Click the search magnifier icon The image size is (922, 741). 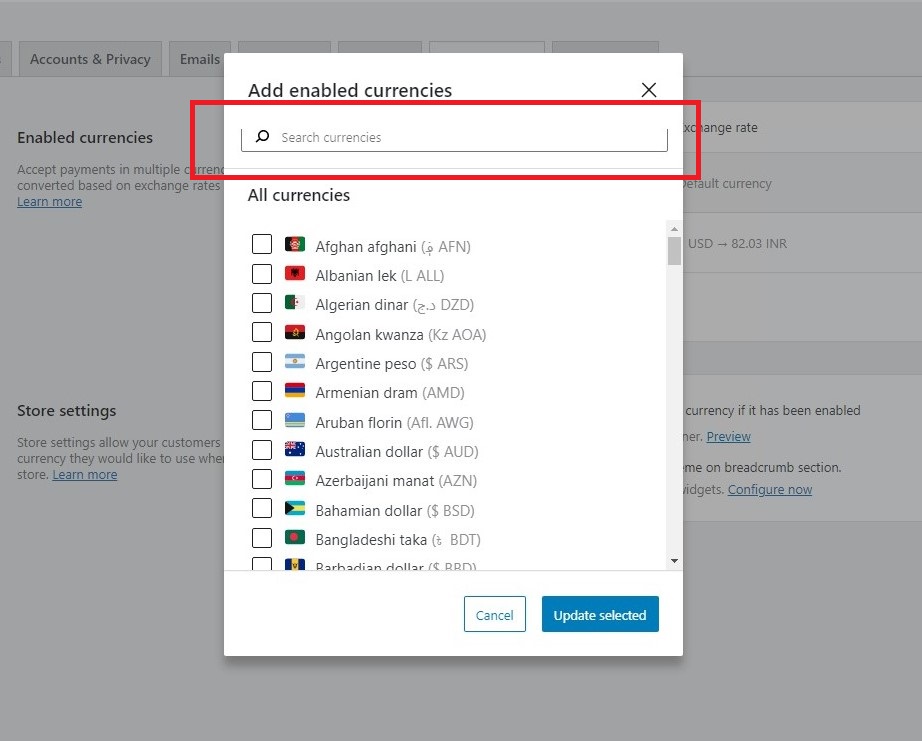pyautogui.click(x=261, y=137)
